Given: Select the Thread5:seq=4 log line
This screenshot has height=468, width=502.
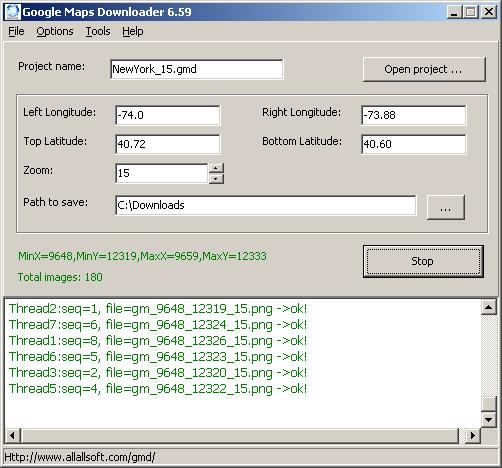Looking at the screenshot, I should (158, 389).
